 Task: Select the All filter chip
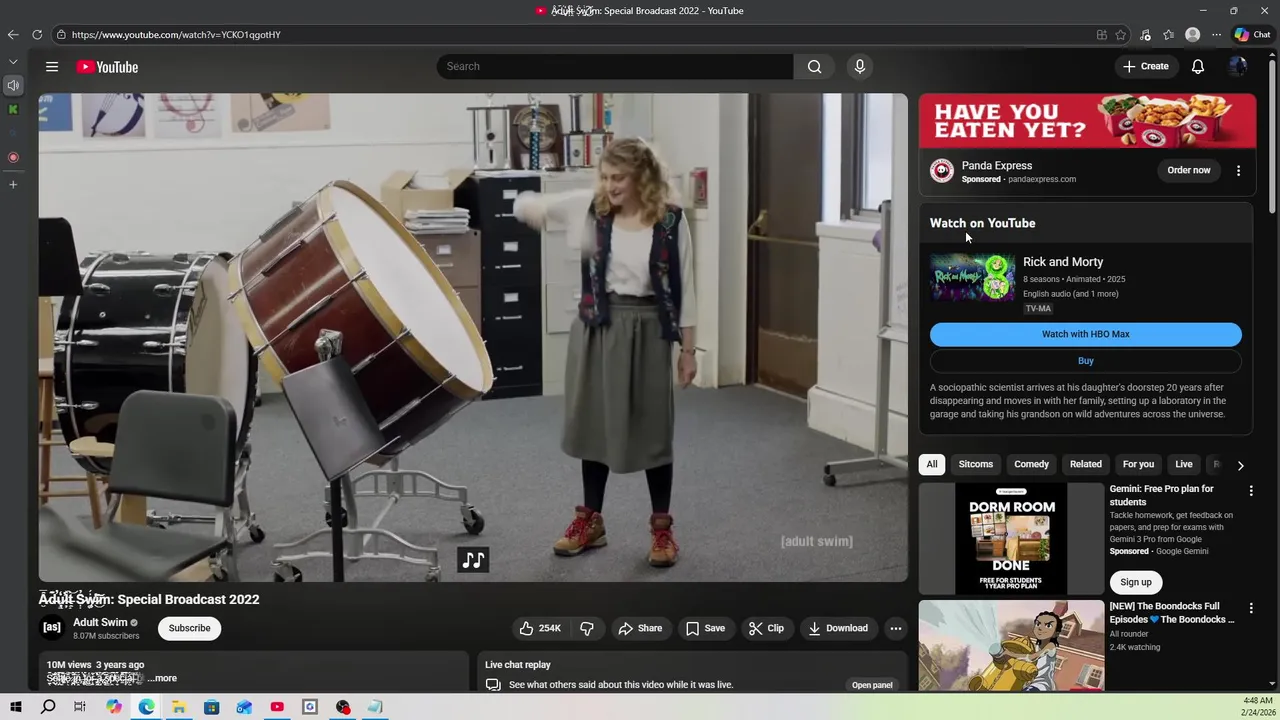point(931,464)
